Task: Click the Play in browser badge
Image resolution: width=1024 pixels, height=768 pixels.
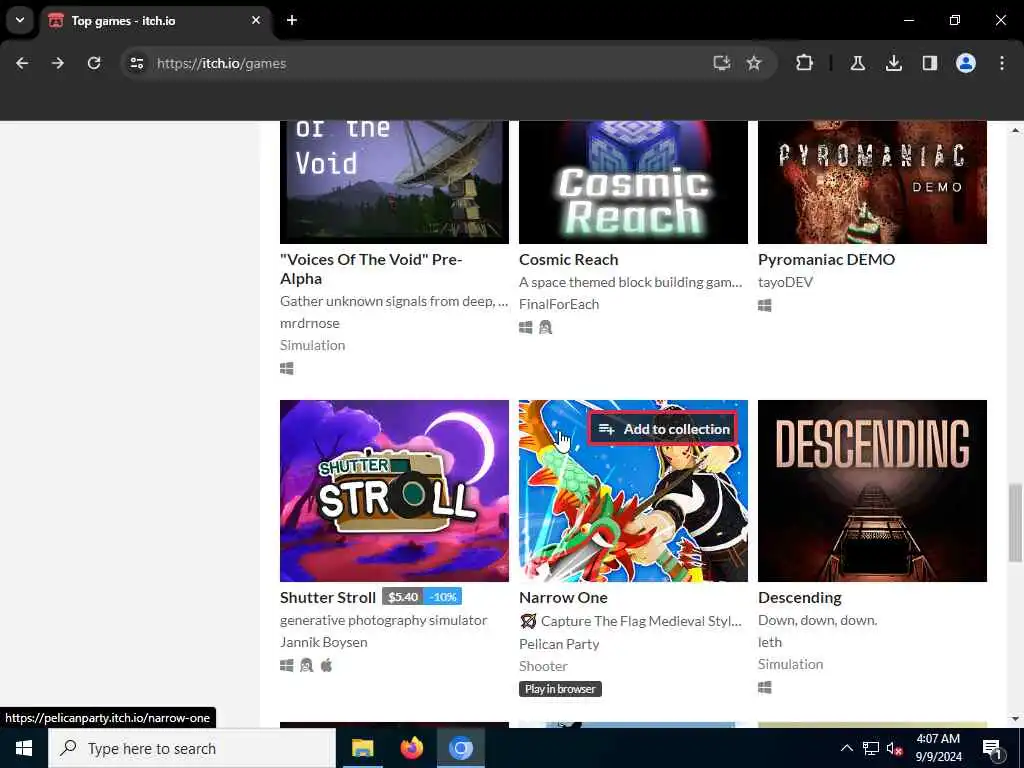Action: 560,689
